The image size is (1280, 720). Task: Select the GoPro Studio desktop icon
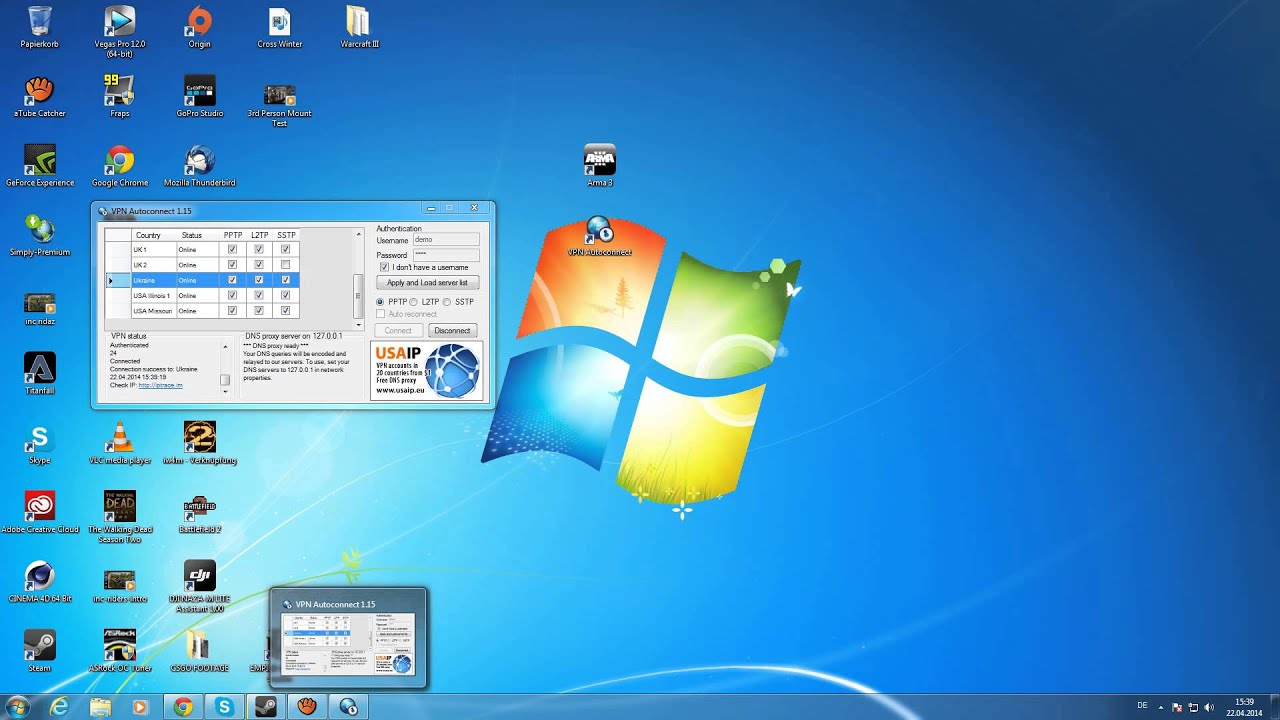(x=200, y=97)
